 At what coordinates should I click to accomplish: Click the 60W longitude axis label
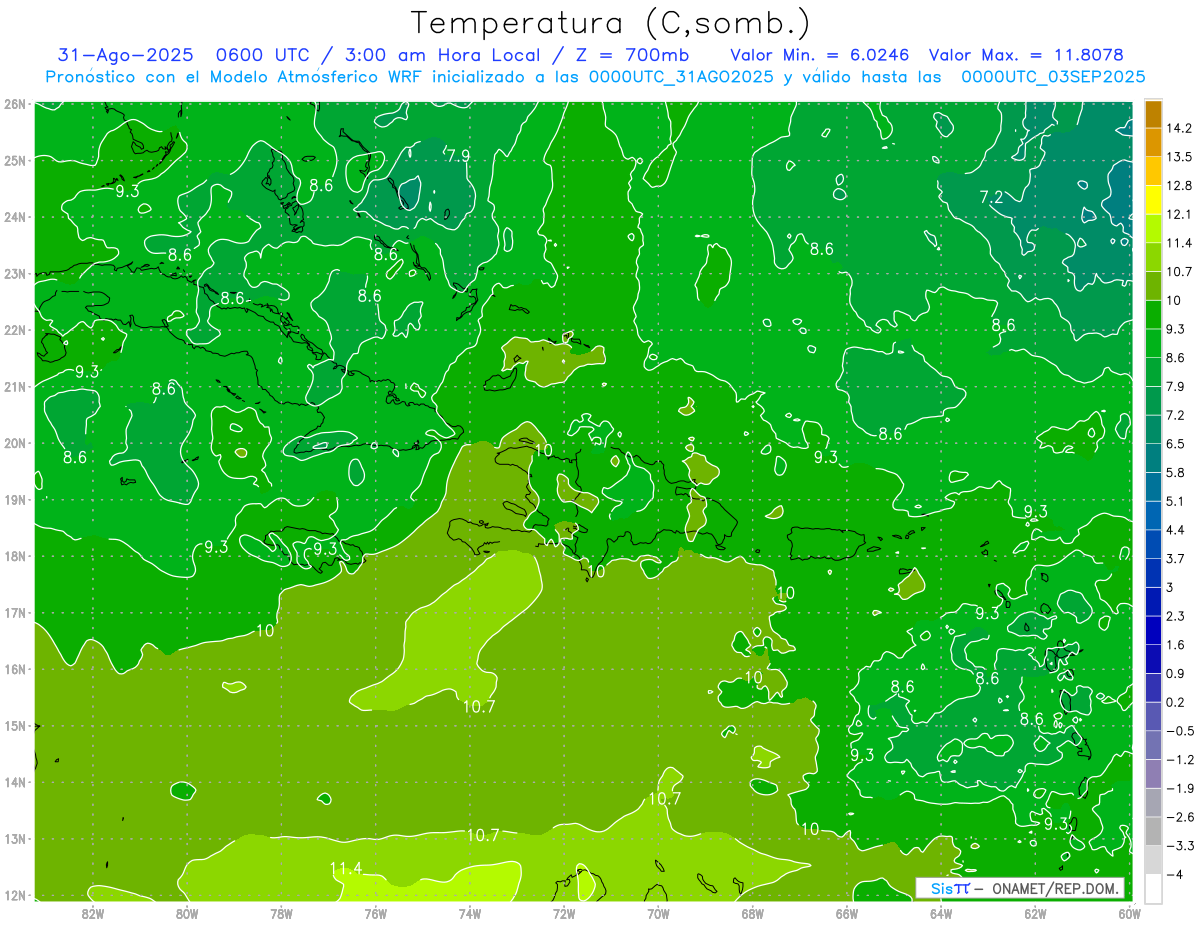1130,914
